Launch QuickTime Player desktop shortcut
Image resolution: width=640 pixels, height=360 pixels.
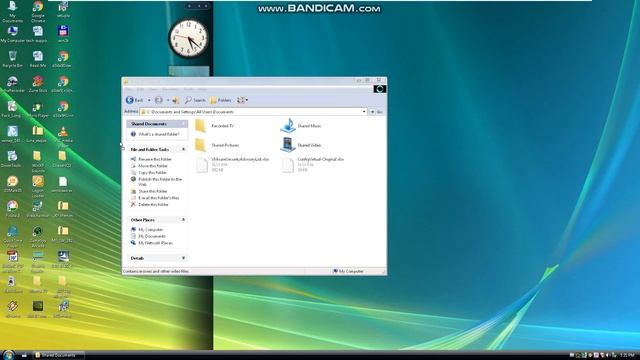click(13, 237)
